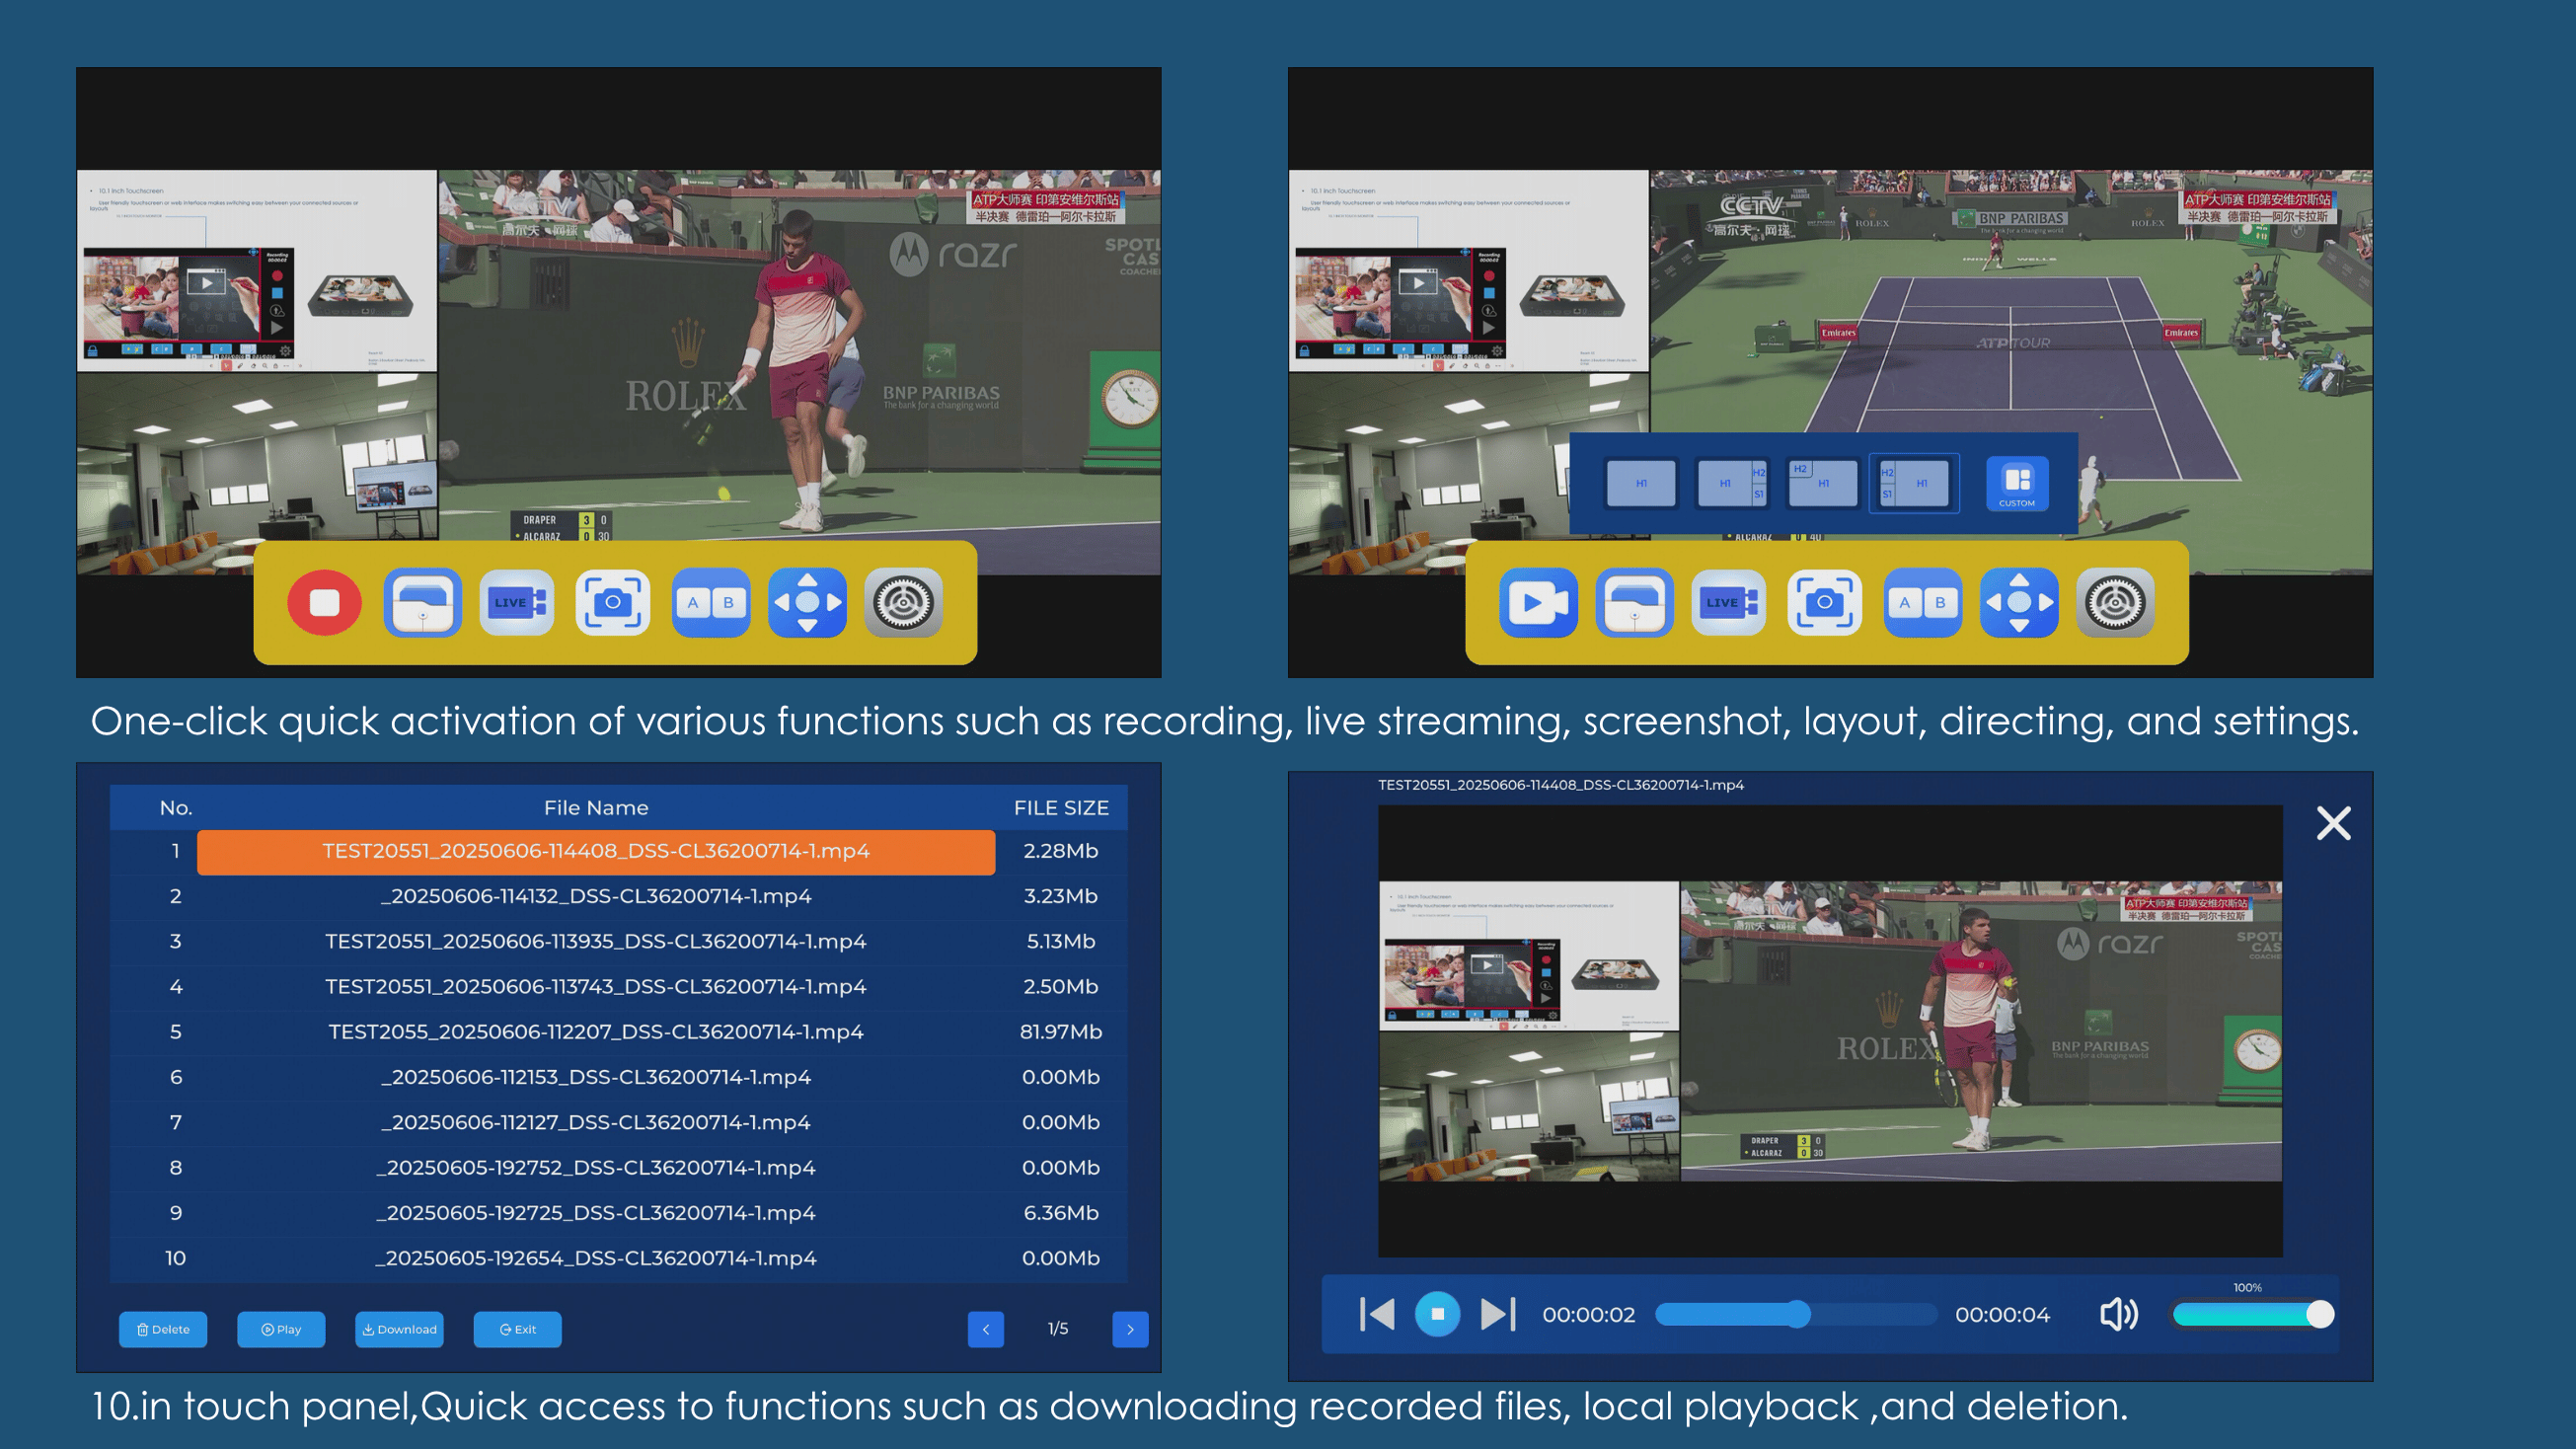The width and height of the screenshot is (2576, 1449).
Task: Mute the playback volume speaker icon
Action: (2118, 1314)
